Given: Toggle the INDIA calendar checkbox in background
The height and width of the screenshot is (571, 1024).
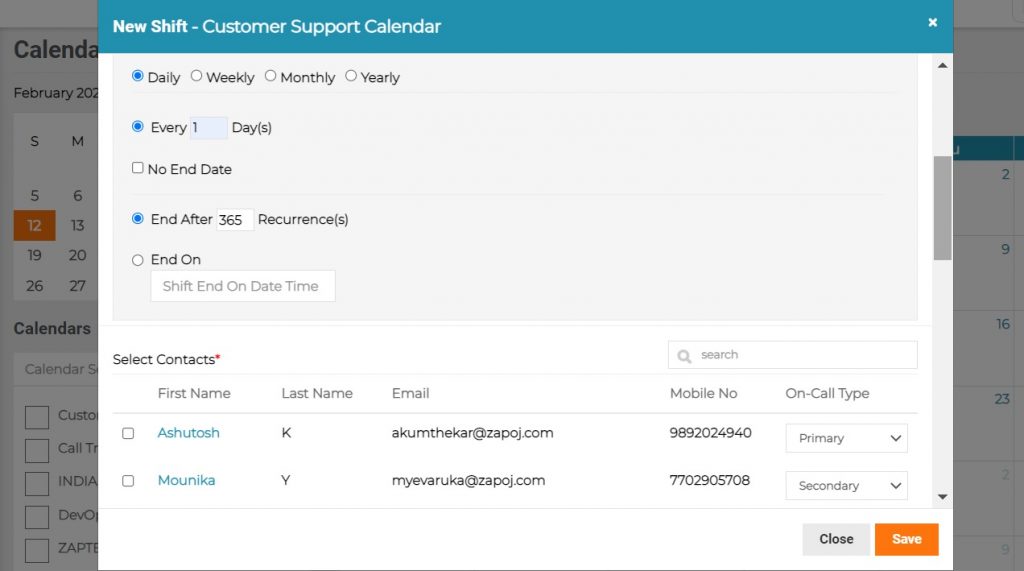Looking at the screenshot, I should [x=37, y=483].
